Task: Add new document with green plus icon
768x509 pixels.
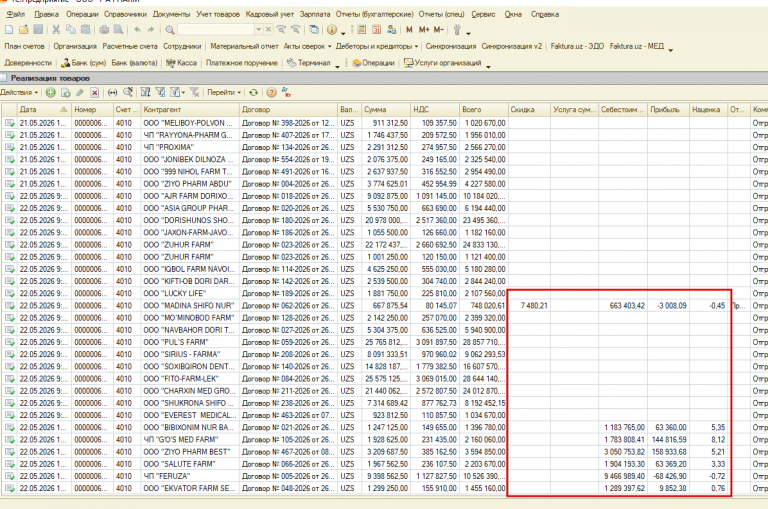Action: (x=50, y=92)
